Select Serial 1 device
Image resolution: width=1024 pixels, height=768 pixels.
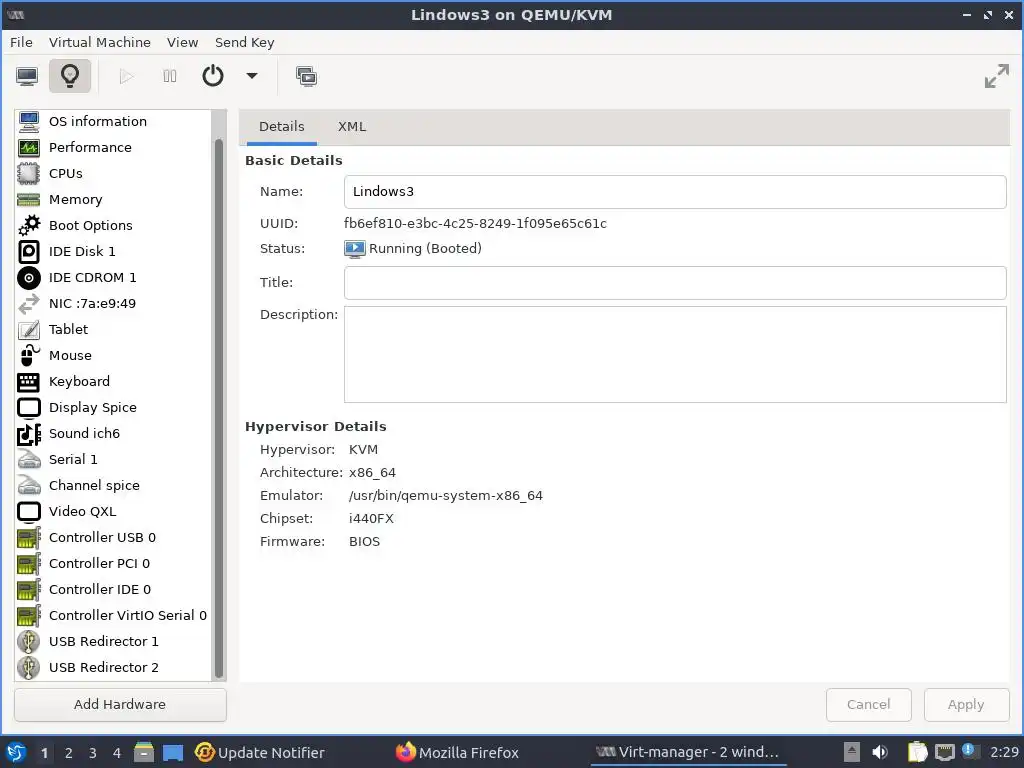point(113,460)
